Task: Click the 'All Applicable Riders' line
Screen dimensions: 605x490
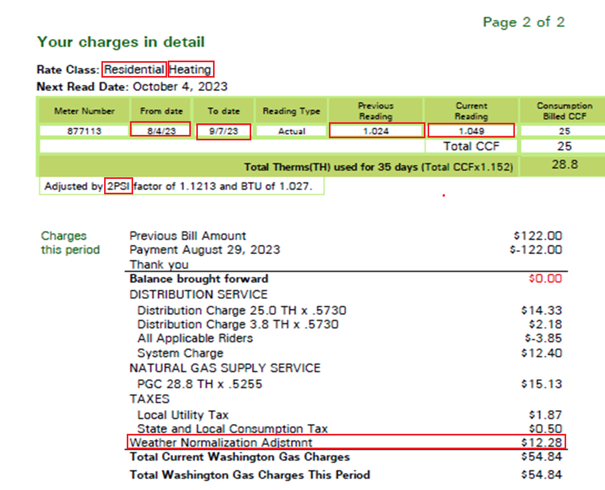Action: 195,338
